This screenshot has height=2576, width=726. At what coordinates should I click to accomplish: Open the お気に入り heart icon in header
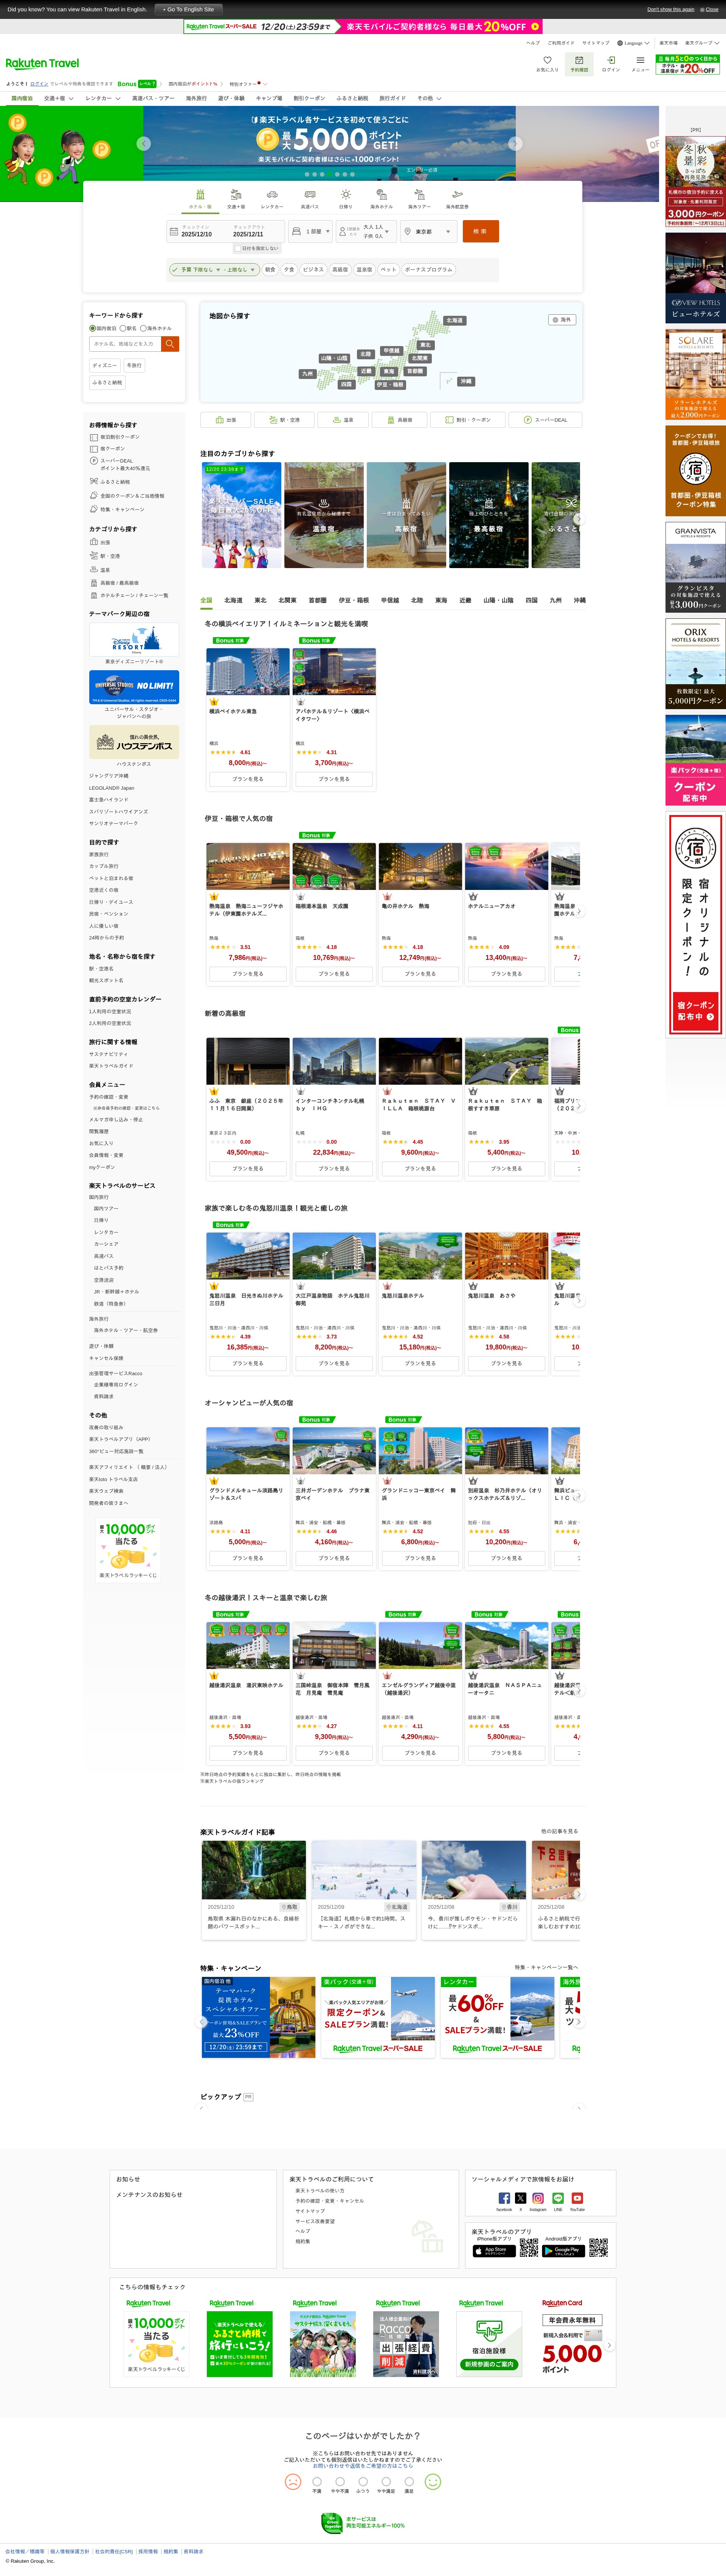click(x=547, y=63)
